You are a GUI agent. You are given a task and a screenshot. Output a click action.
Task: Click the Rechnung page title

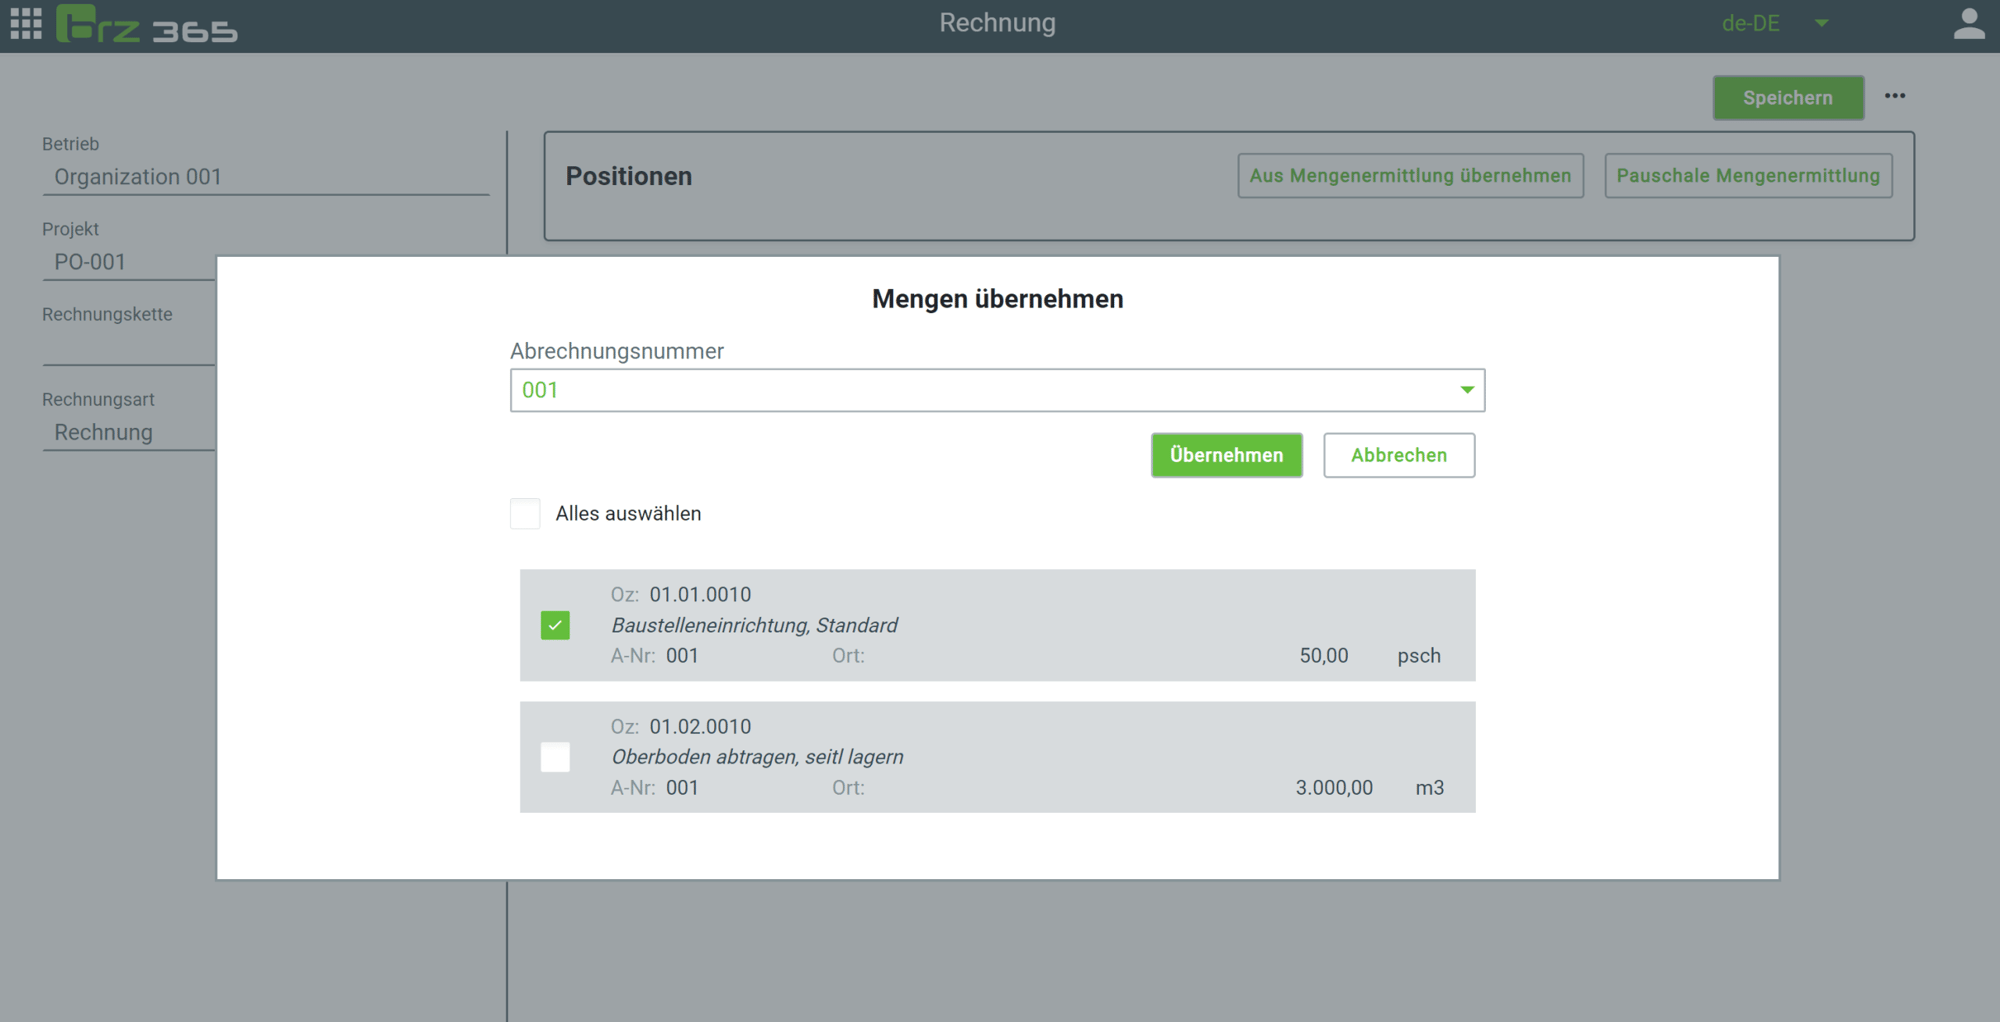[x=997, y=23]
